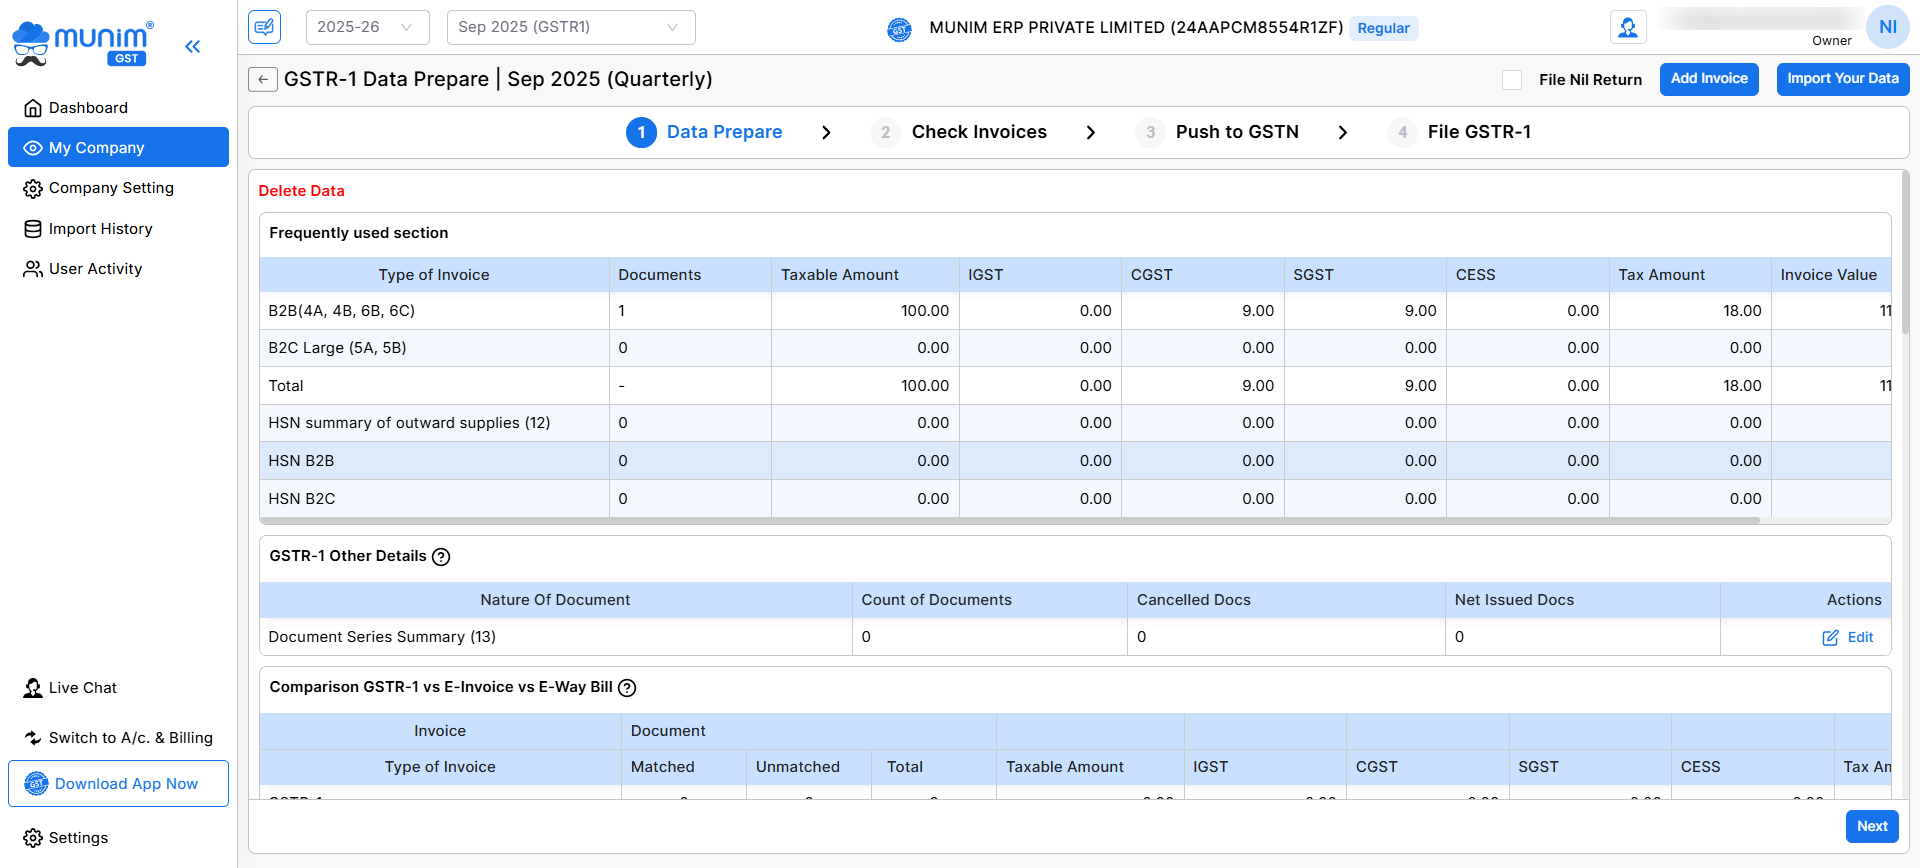1920x868 pixels.
Task: Expand the Sep 2025 (GSTR1) period dropdown
Action: point(570,27)
